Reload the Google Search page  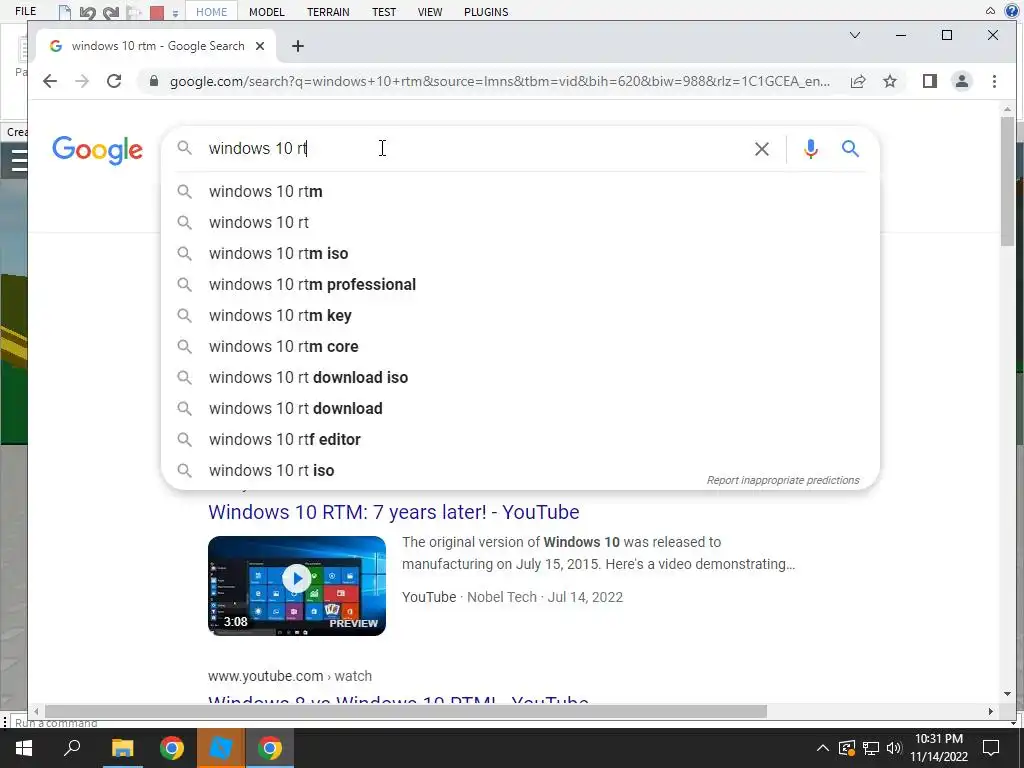point(114,81)
